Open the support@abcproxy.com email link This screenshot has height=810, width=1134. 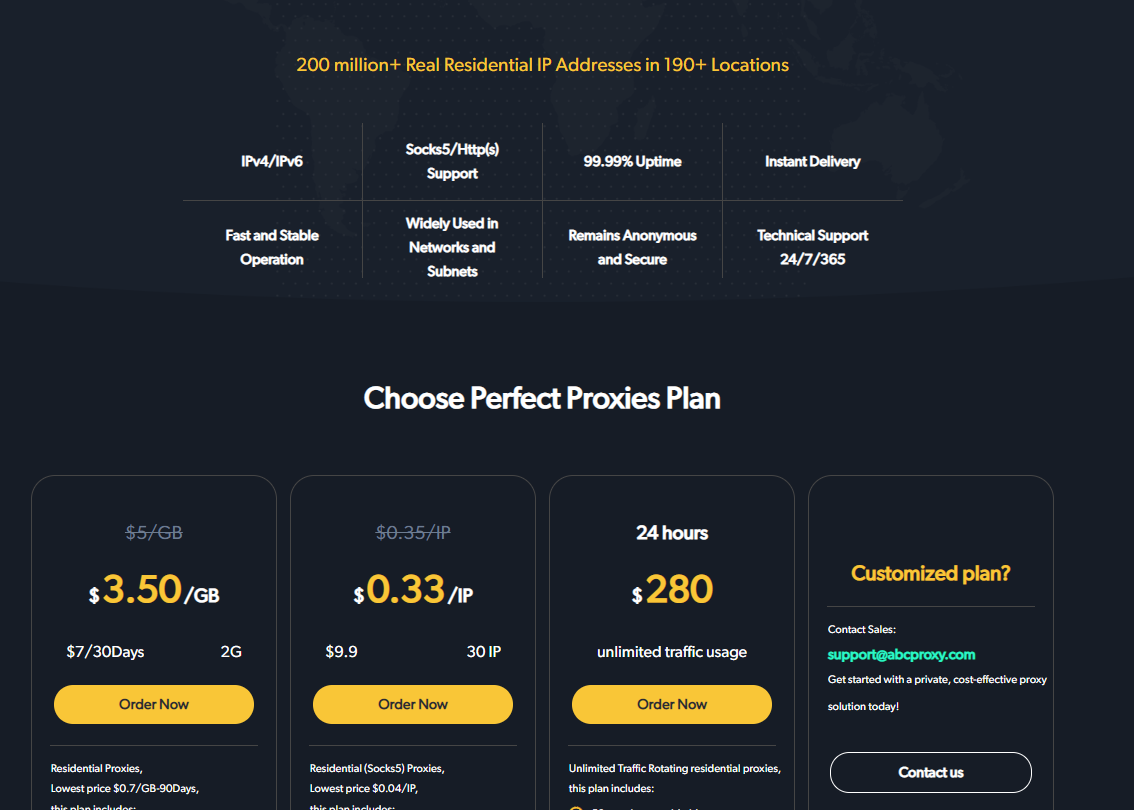click(901, 655)
